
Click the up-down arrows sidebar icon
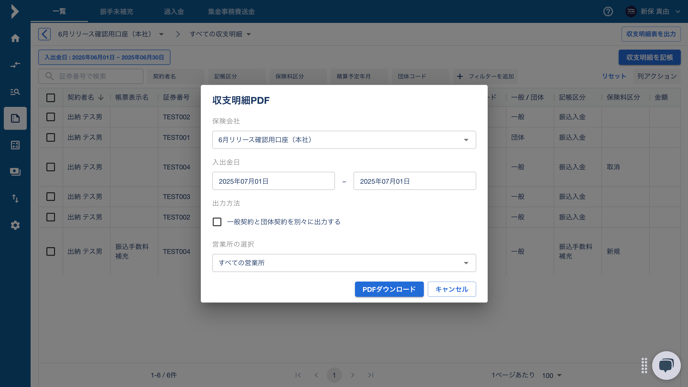click(15, 199)
